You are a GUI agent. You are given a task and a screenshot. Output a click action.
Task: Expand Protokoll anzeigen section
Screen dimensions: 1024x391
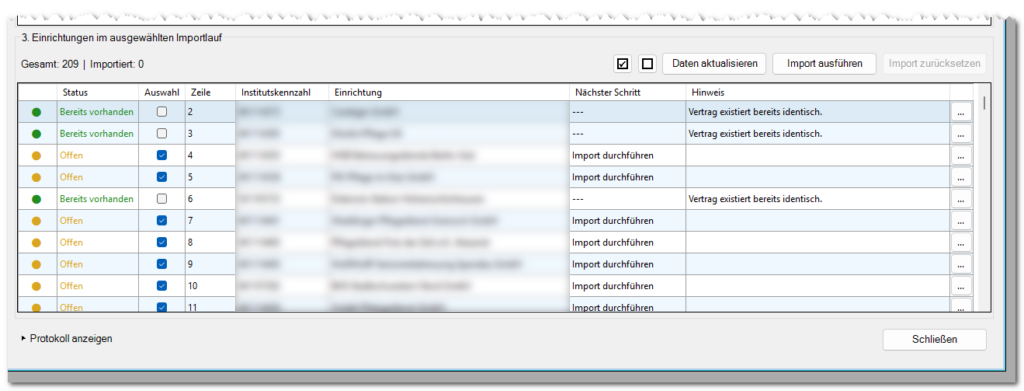pyautogui.click(x=67, y=339)
